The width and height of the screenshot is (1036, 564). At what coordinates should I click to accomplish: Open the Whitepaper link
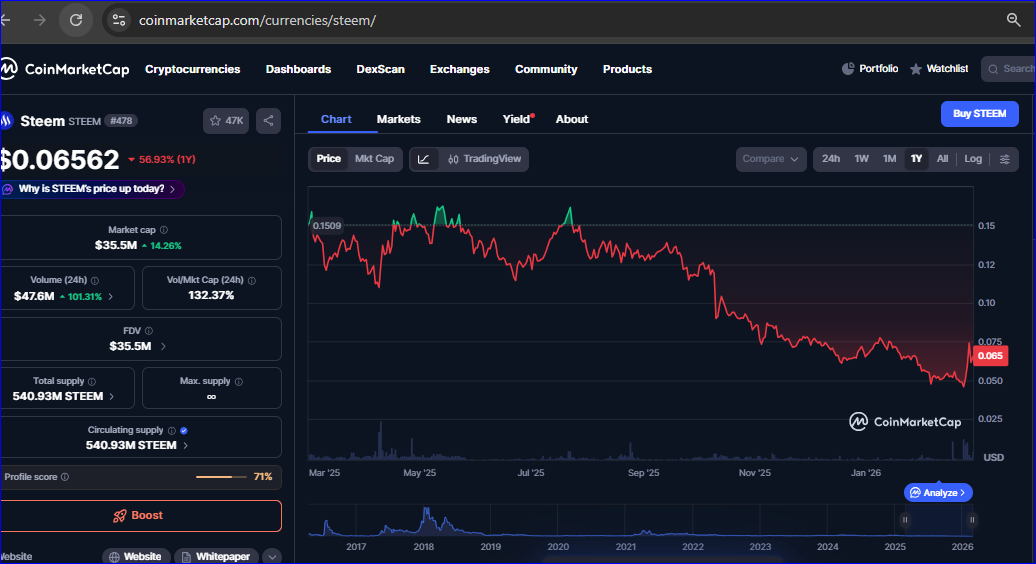point(216,557)
